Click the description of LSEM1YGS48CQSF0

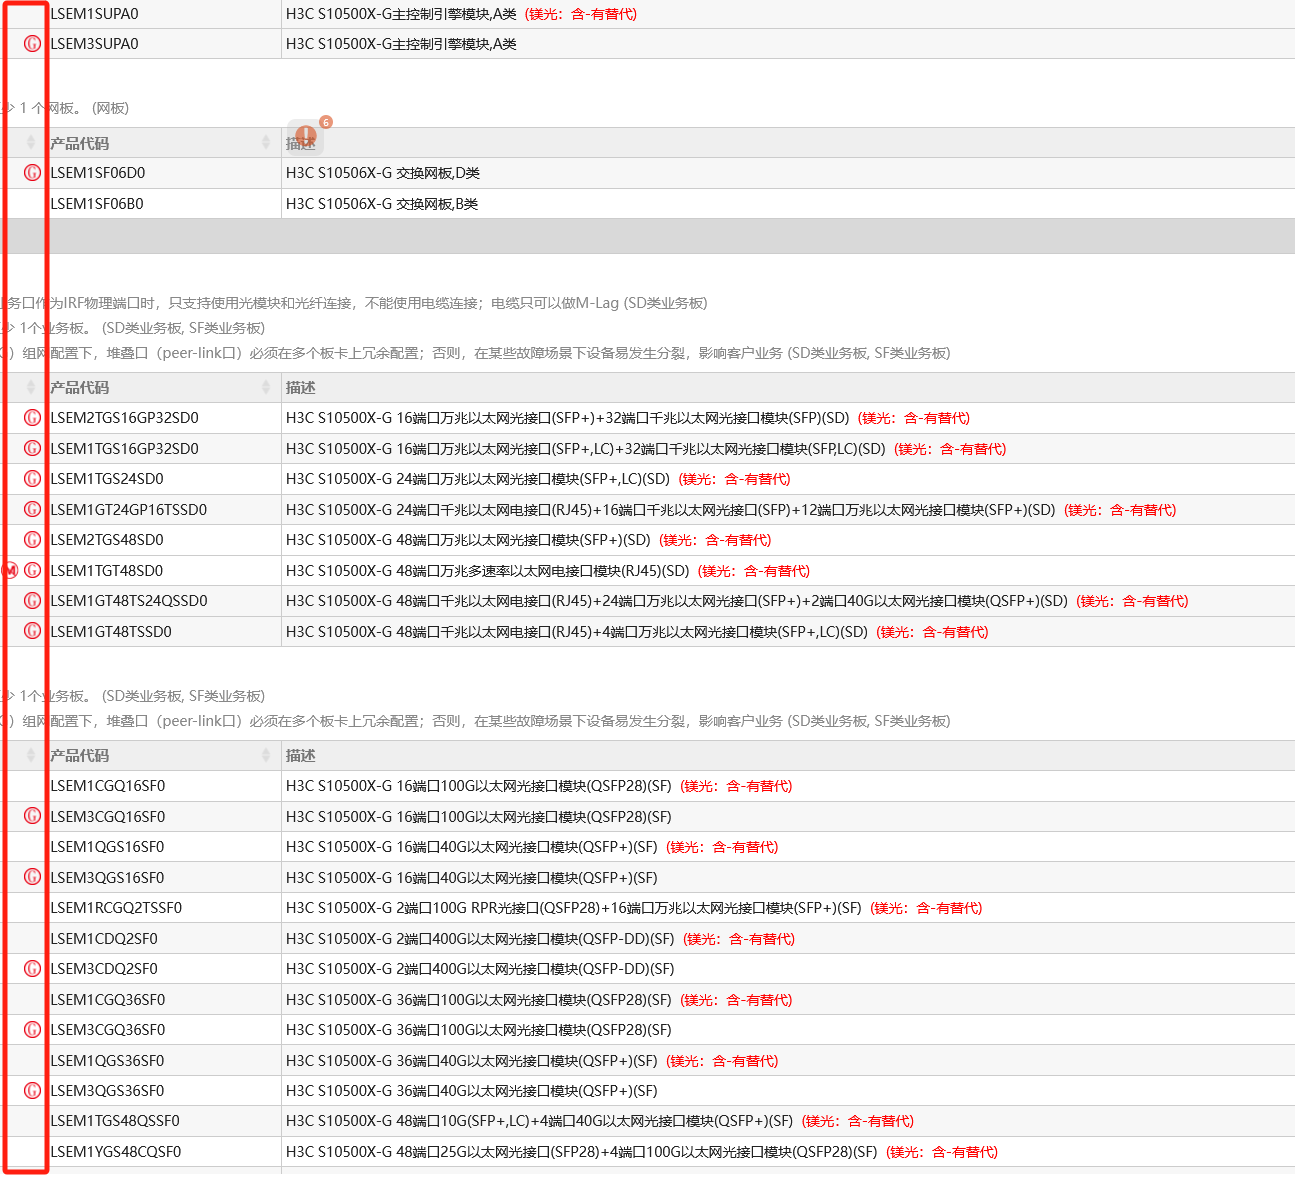click(x=642, y=1152)
